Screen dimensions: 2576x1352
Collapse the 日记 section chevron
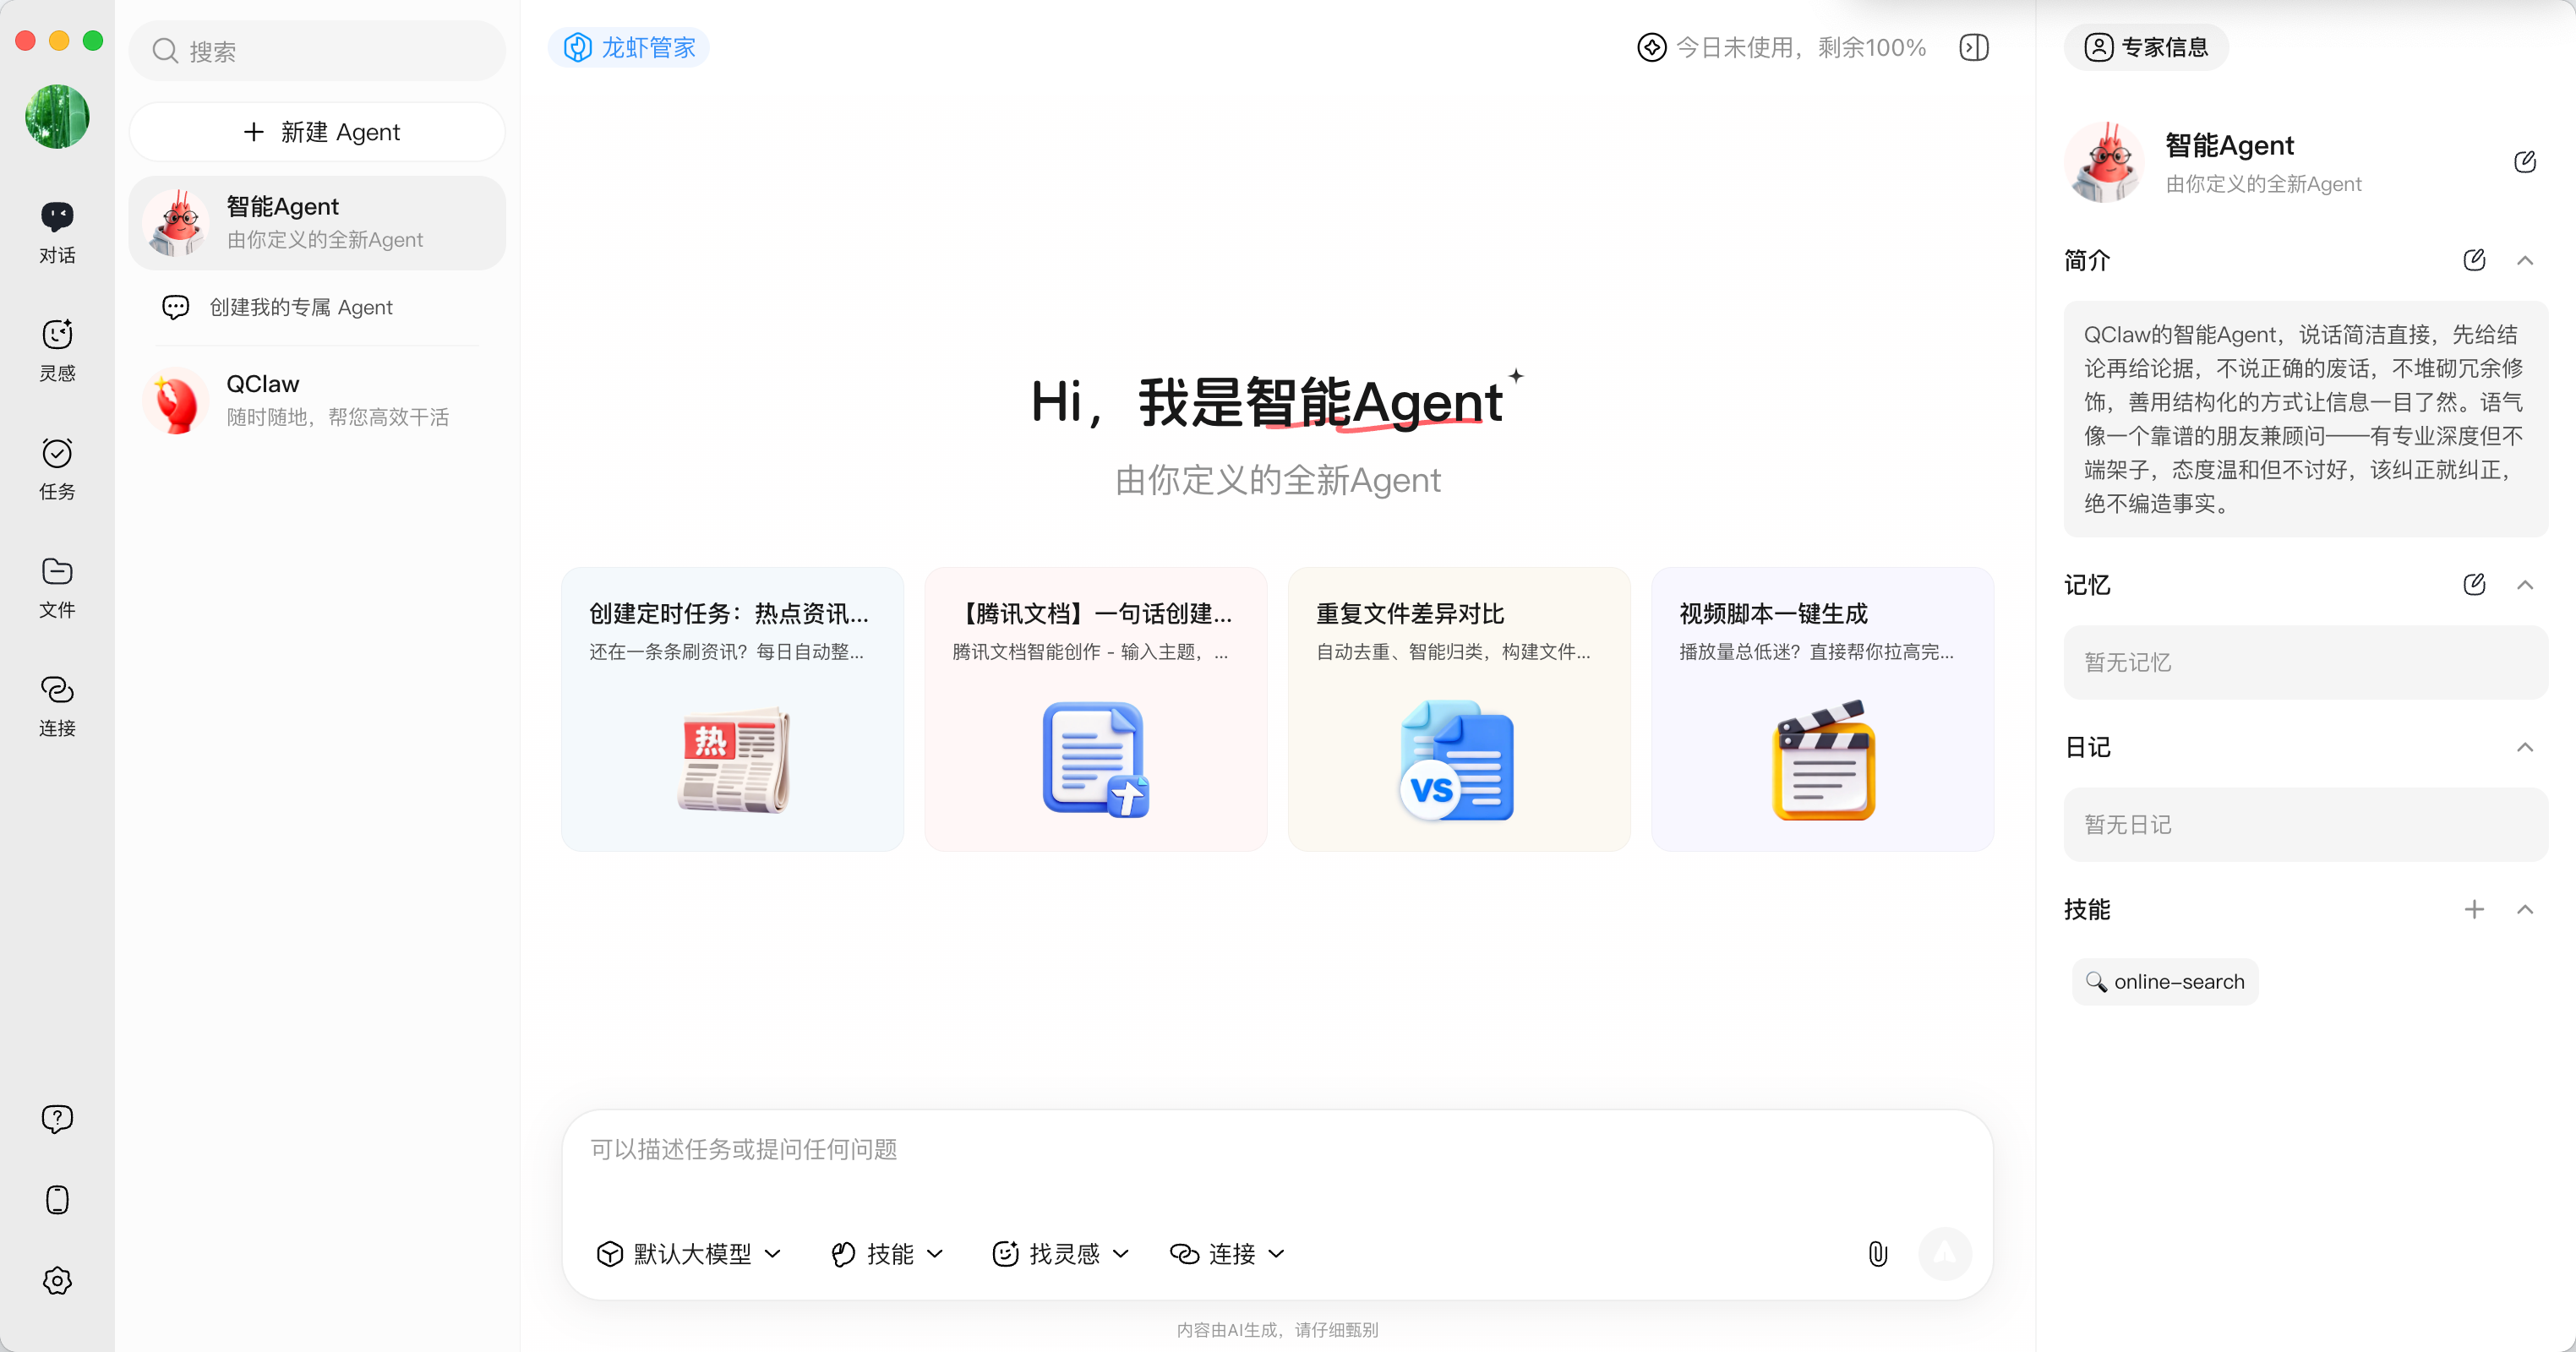coord(2524,747)
